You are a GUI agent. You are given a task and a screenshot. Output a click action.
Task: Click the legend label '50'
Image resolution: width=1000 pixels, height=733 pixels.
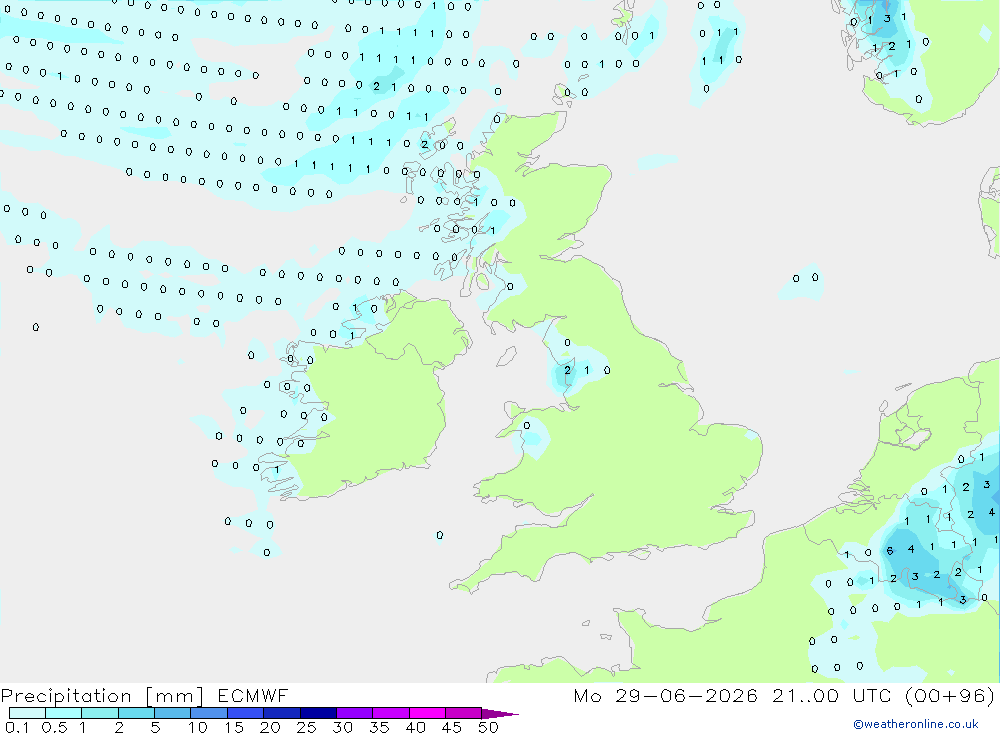tap(488, 727)
